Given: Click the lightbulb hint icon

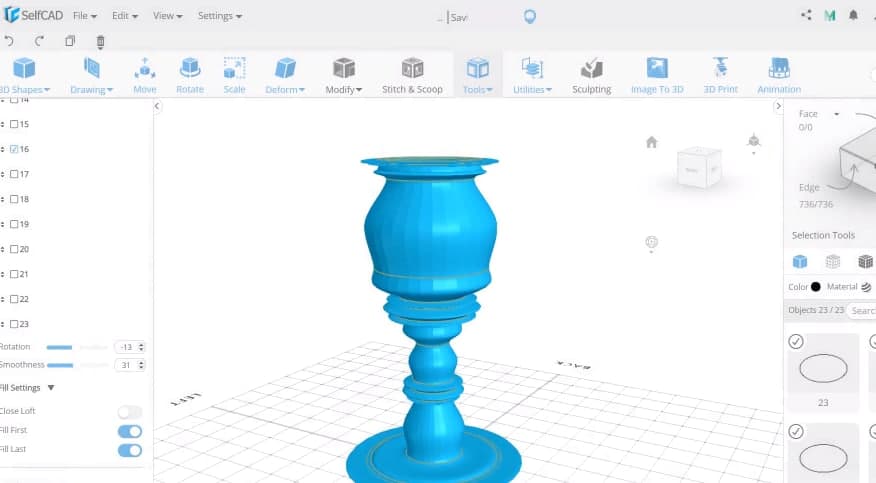Looking at the screenshot, I should pyautogui.click(x=530, y=17).
